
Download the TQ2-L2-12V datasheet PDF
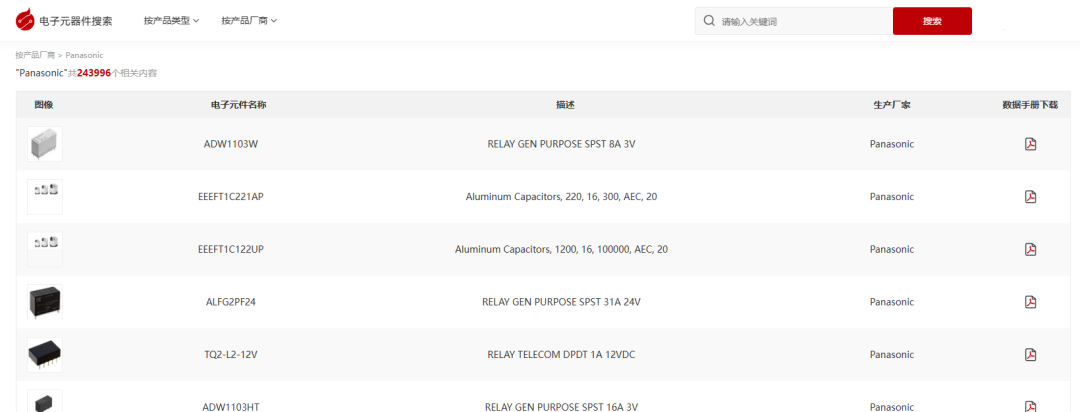[x=1030, y=354]
